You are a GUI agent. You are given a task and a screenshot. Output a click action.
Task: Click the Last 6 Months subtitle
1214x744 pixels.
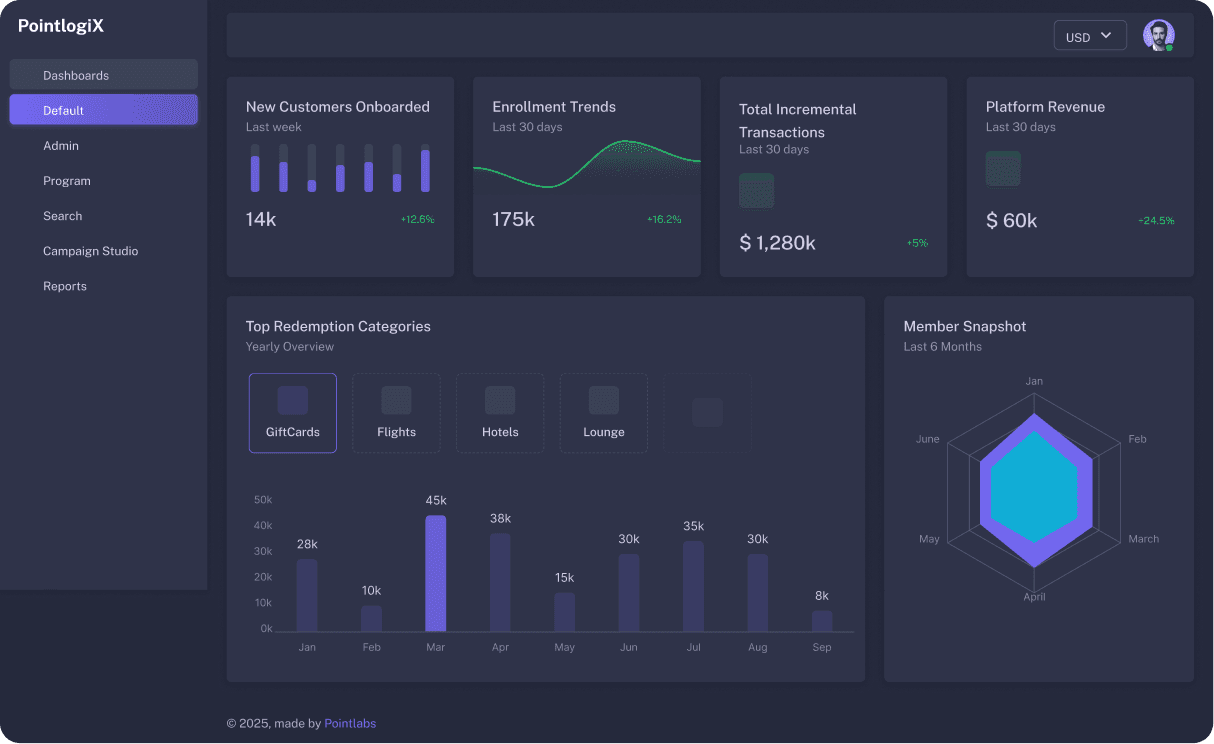click(943, 347)
